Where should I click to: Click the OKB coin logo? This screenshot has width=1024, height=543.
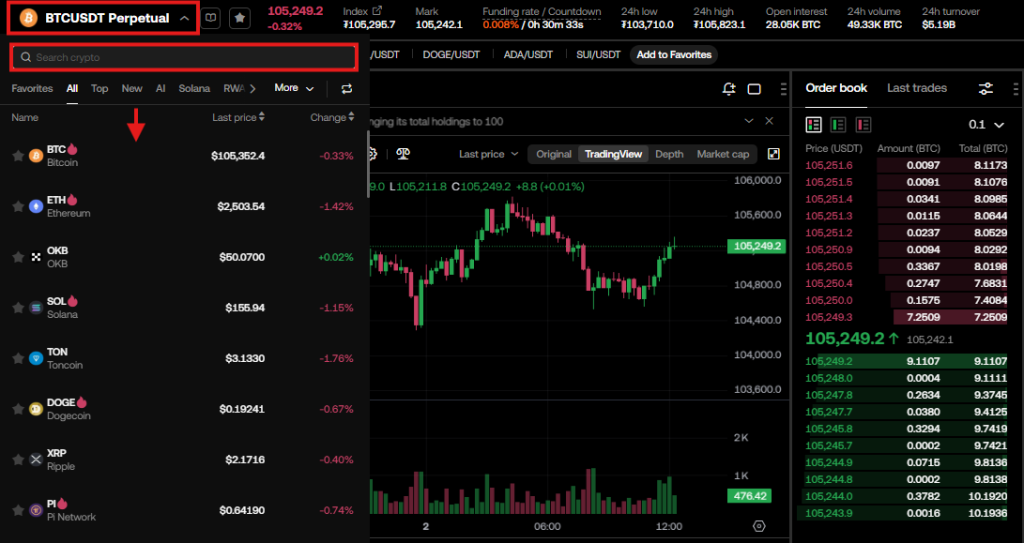pyautogui.click(x=36, y=257)
